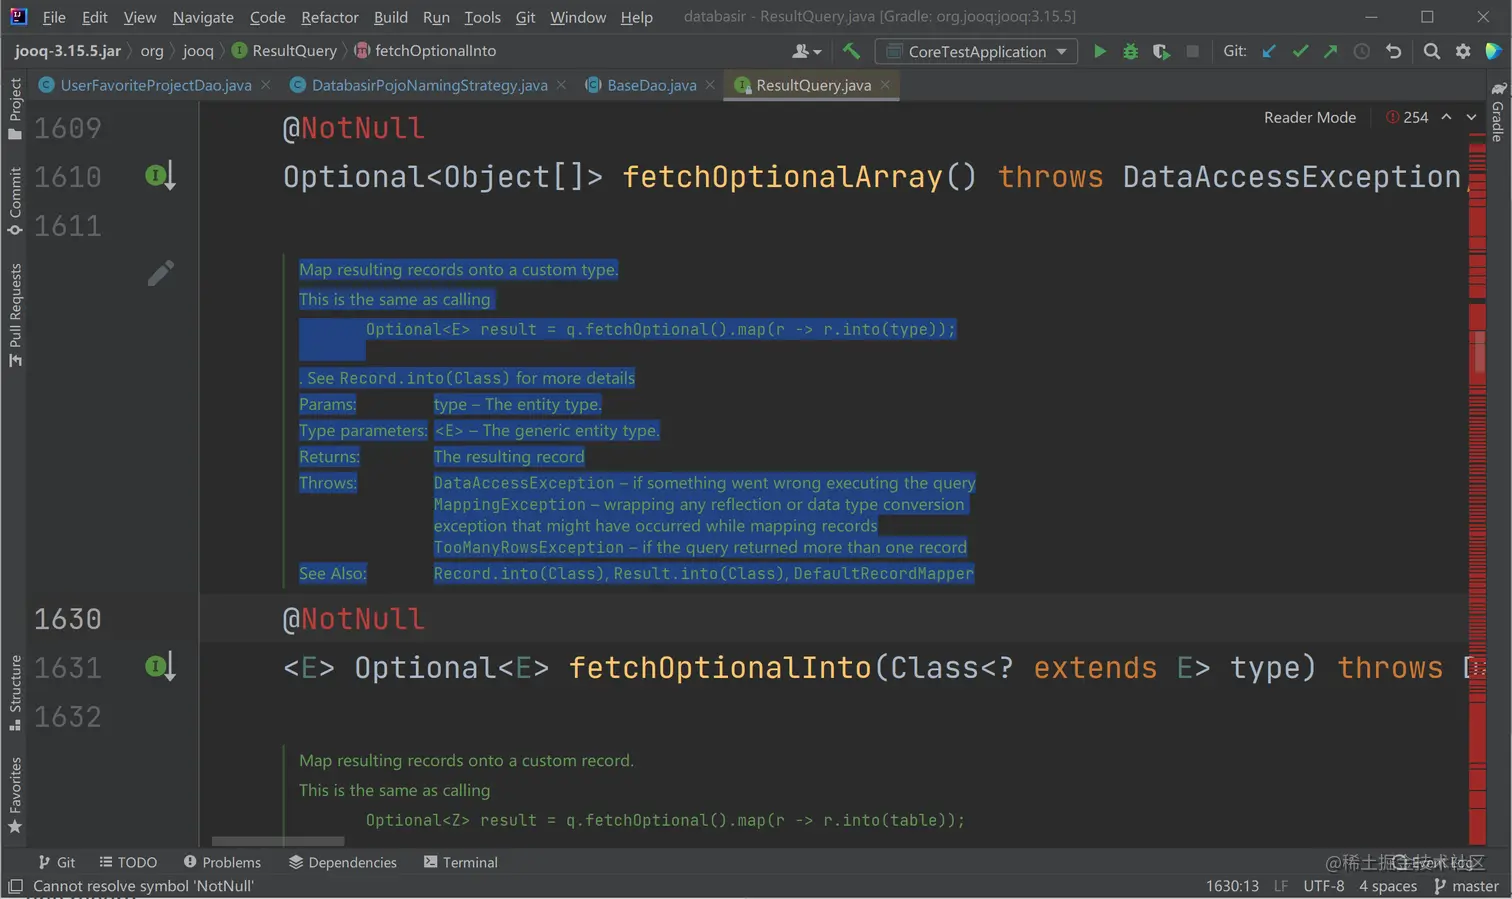
Task: Run CoreTestApplication with the green play icon
Action: (1099, 51)
